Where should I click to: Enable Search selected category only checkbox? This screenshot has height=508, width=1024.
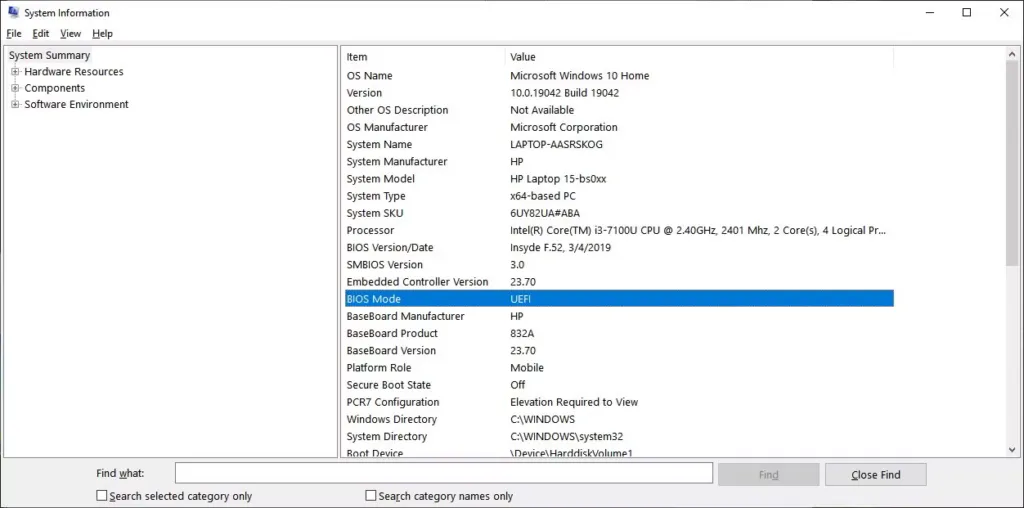[102, 496]
